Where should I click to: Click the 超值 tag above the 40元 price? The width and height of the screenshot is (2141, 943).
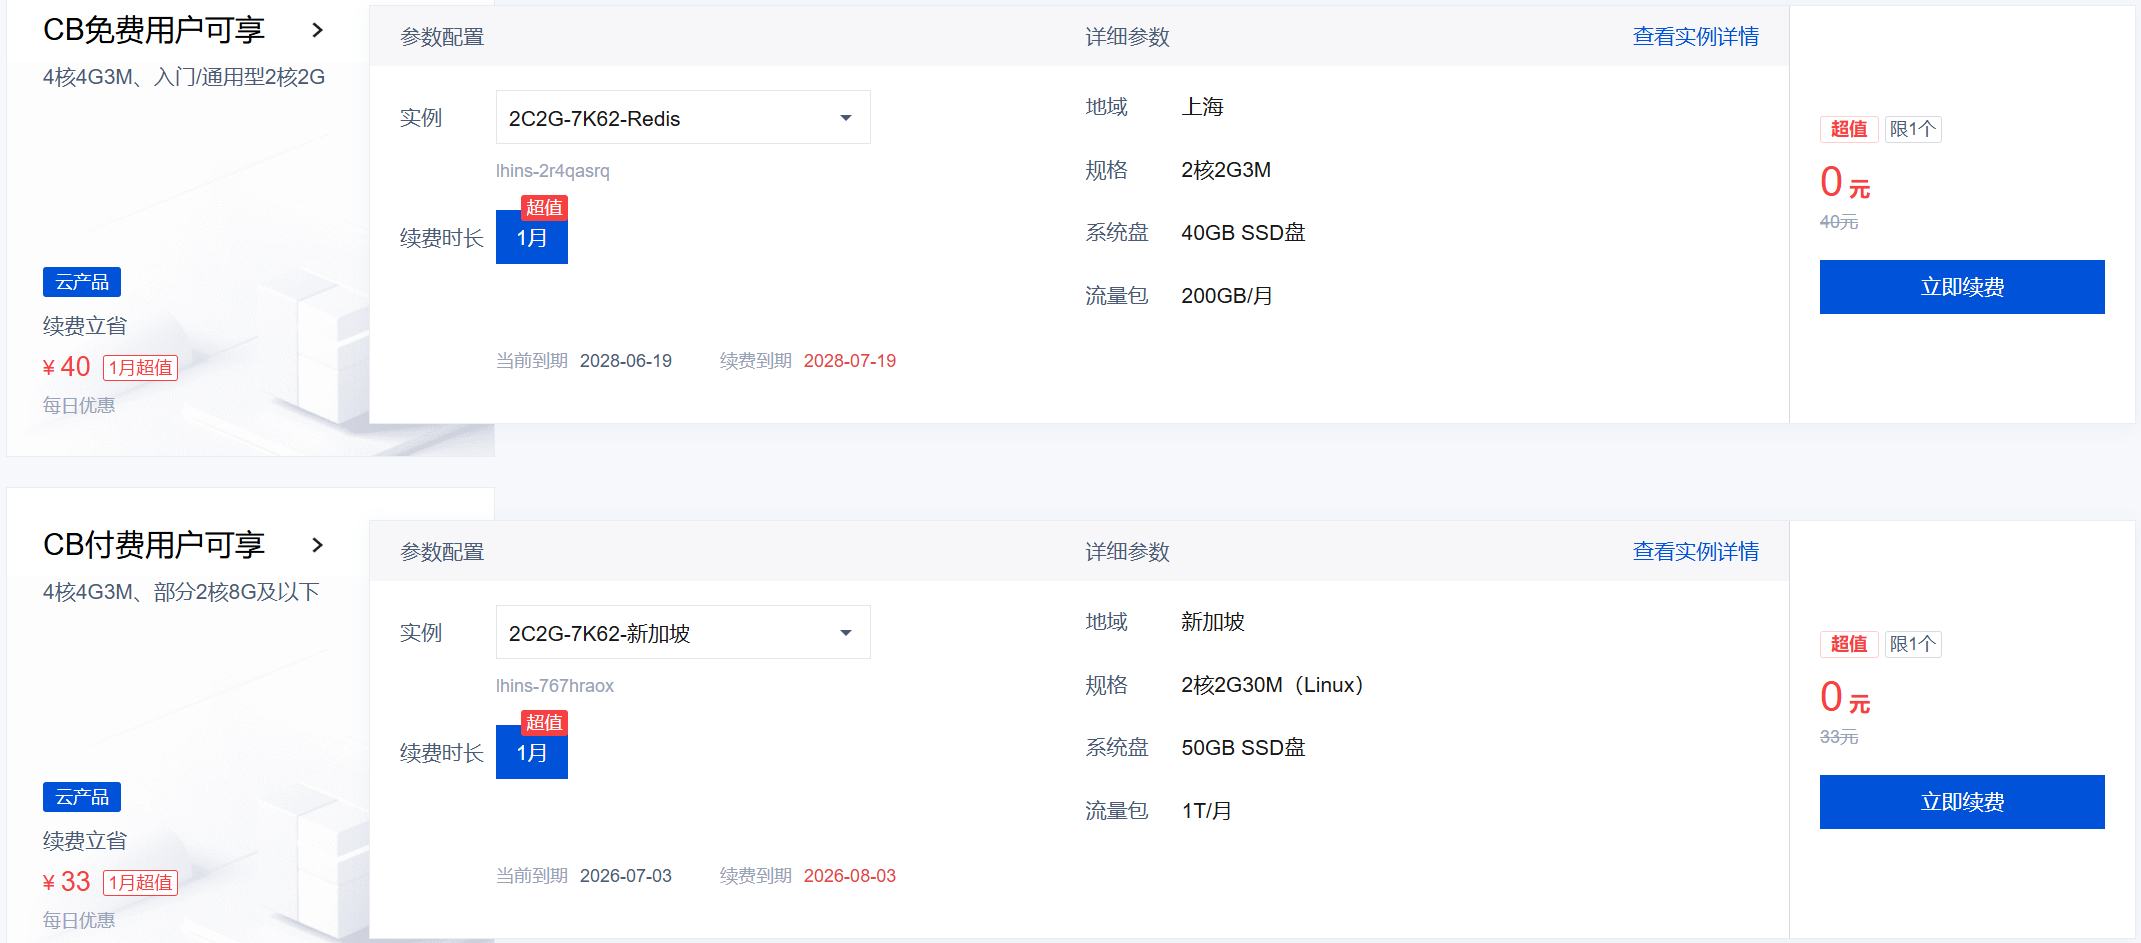coord(1849,129)
